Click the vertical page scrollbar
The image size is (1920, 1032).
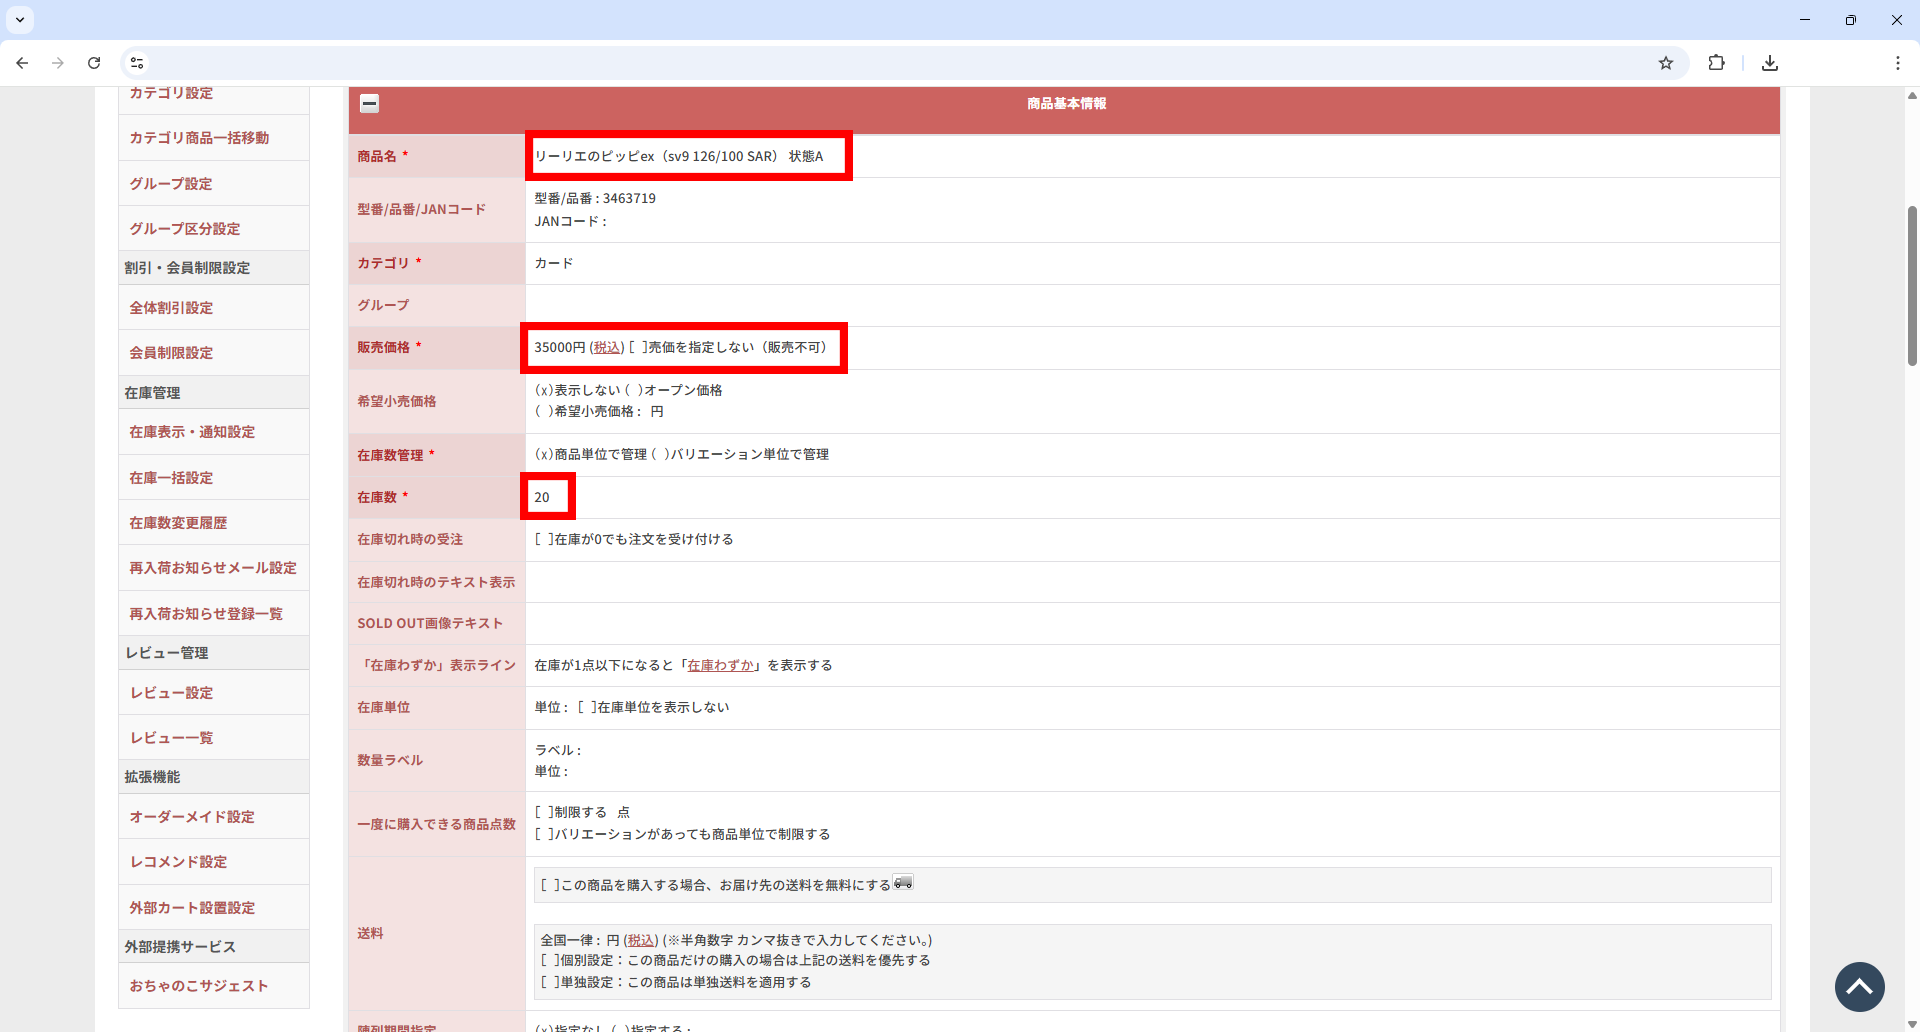point(1911,286)
